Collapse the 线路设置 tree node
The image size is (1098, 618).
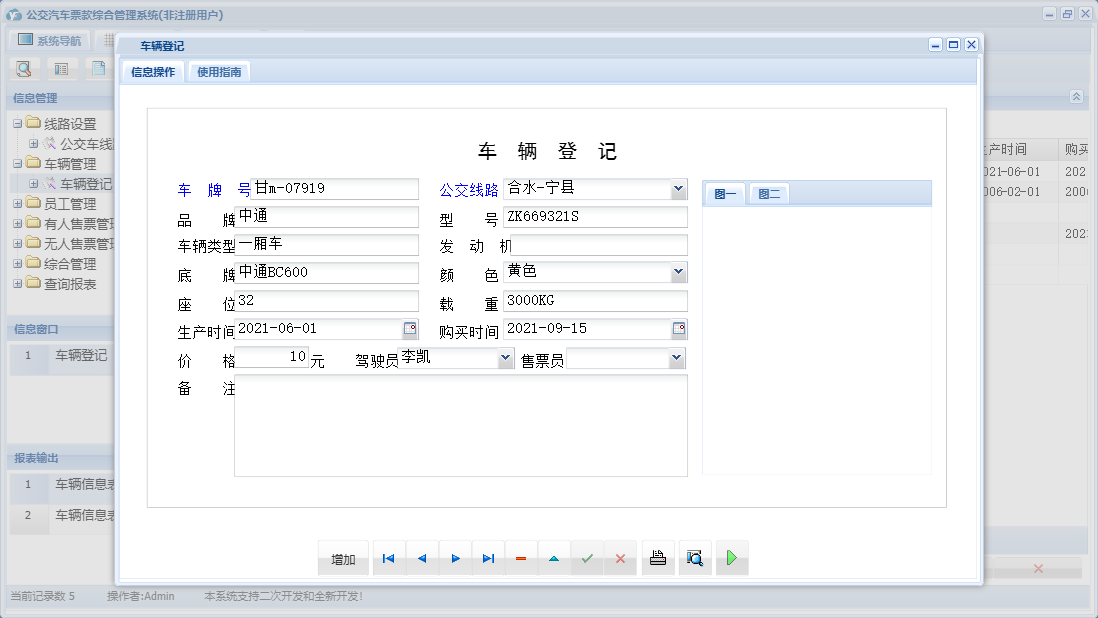pyautogui.click(x=18, y=123)
